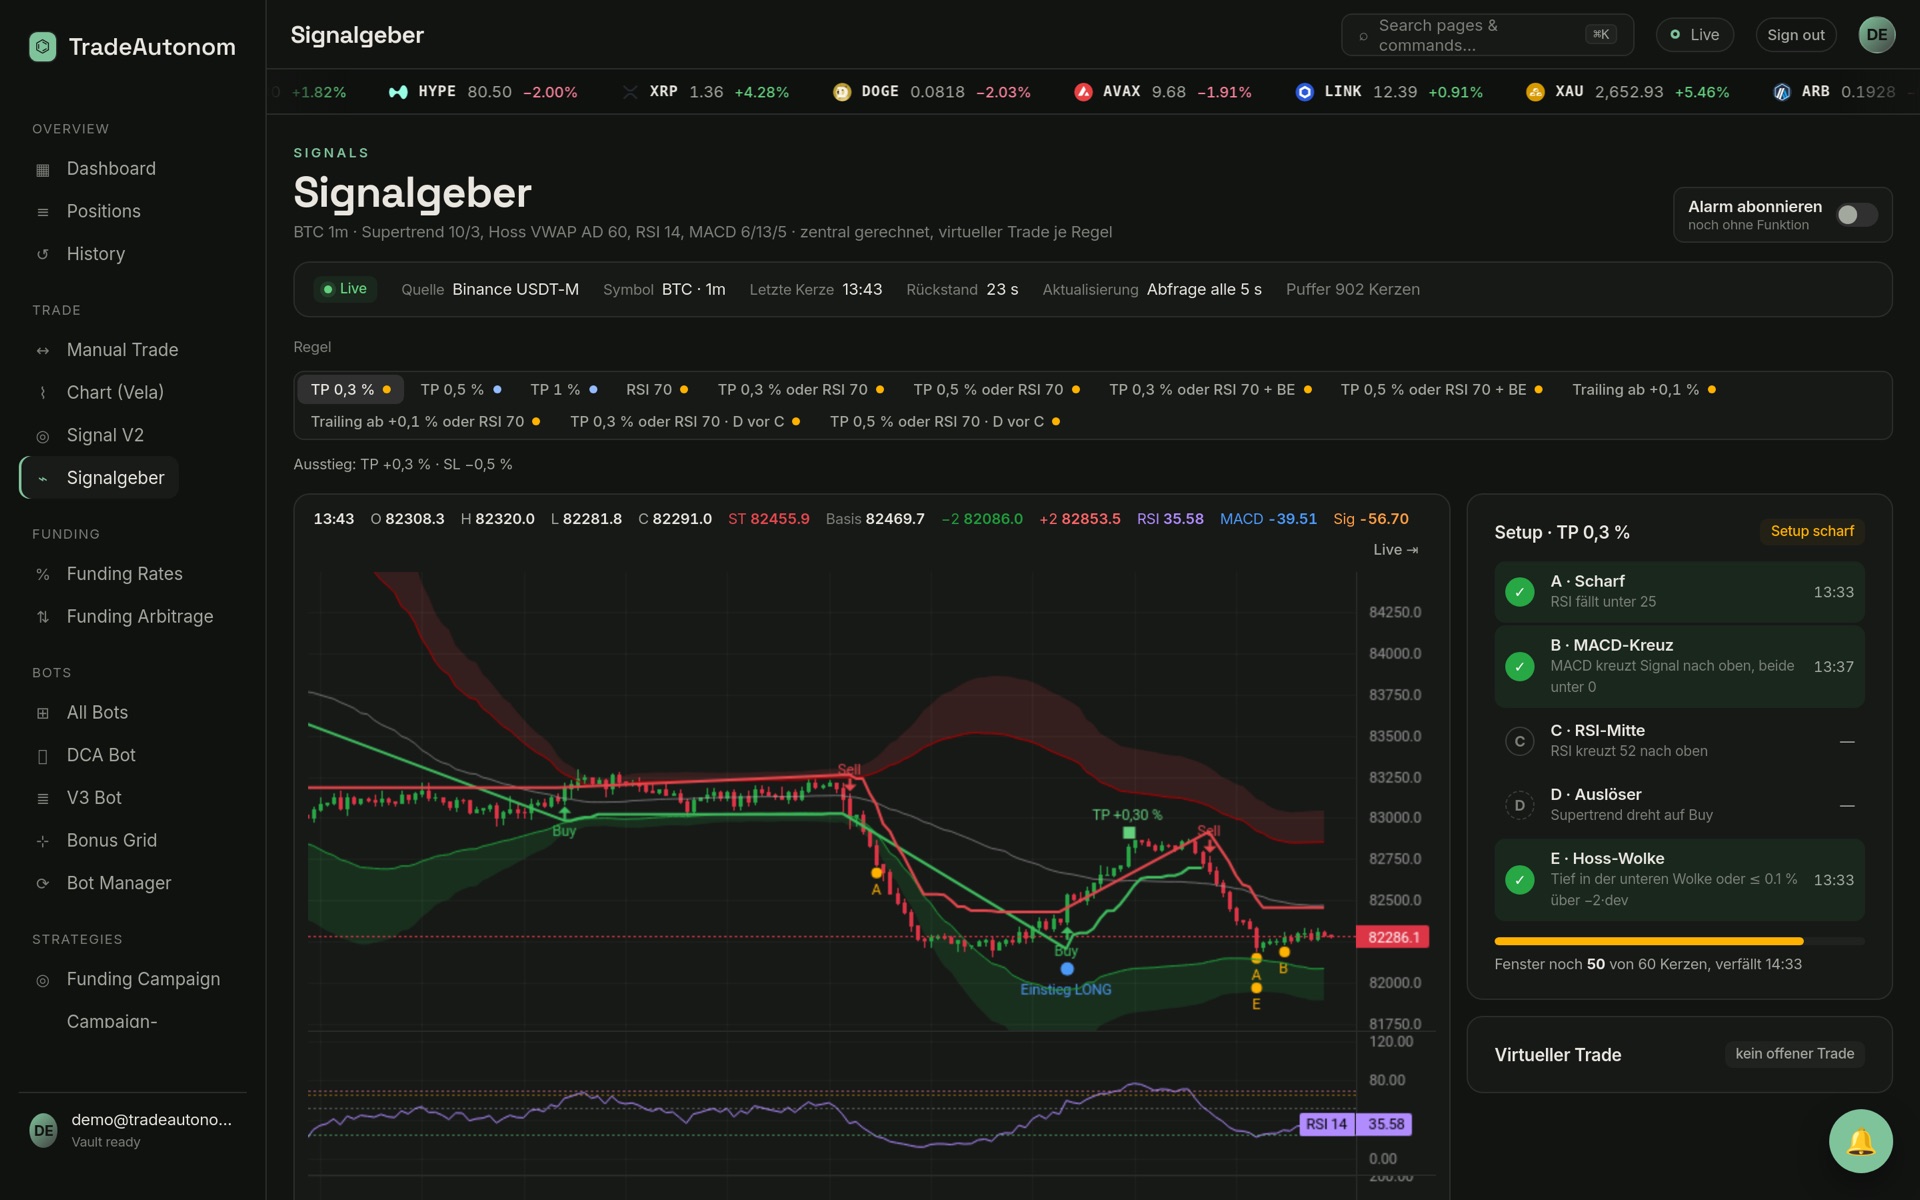Screen dimensions: 1920x1200
Task: Click the Manual Trade arrows icon
Action: (x=42, y=350)
